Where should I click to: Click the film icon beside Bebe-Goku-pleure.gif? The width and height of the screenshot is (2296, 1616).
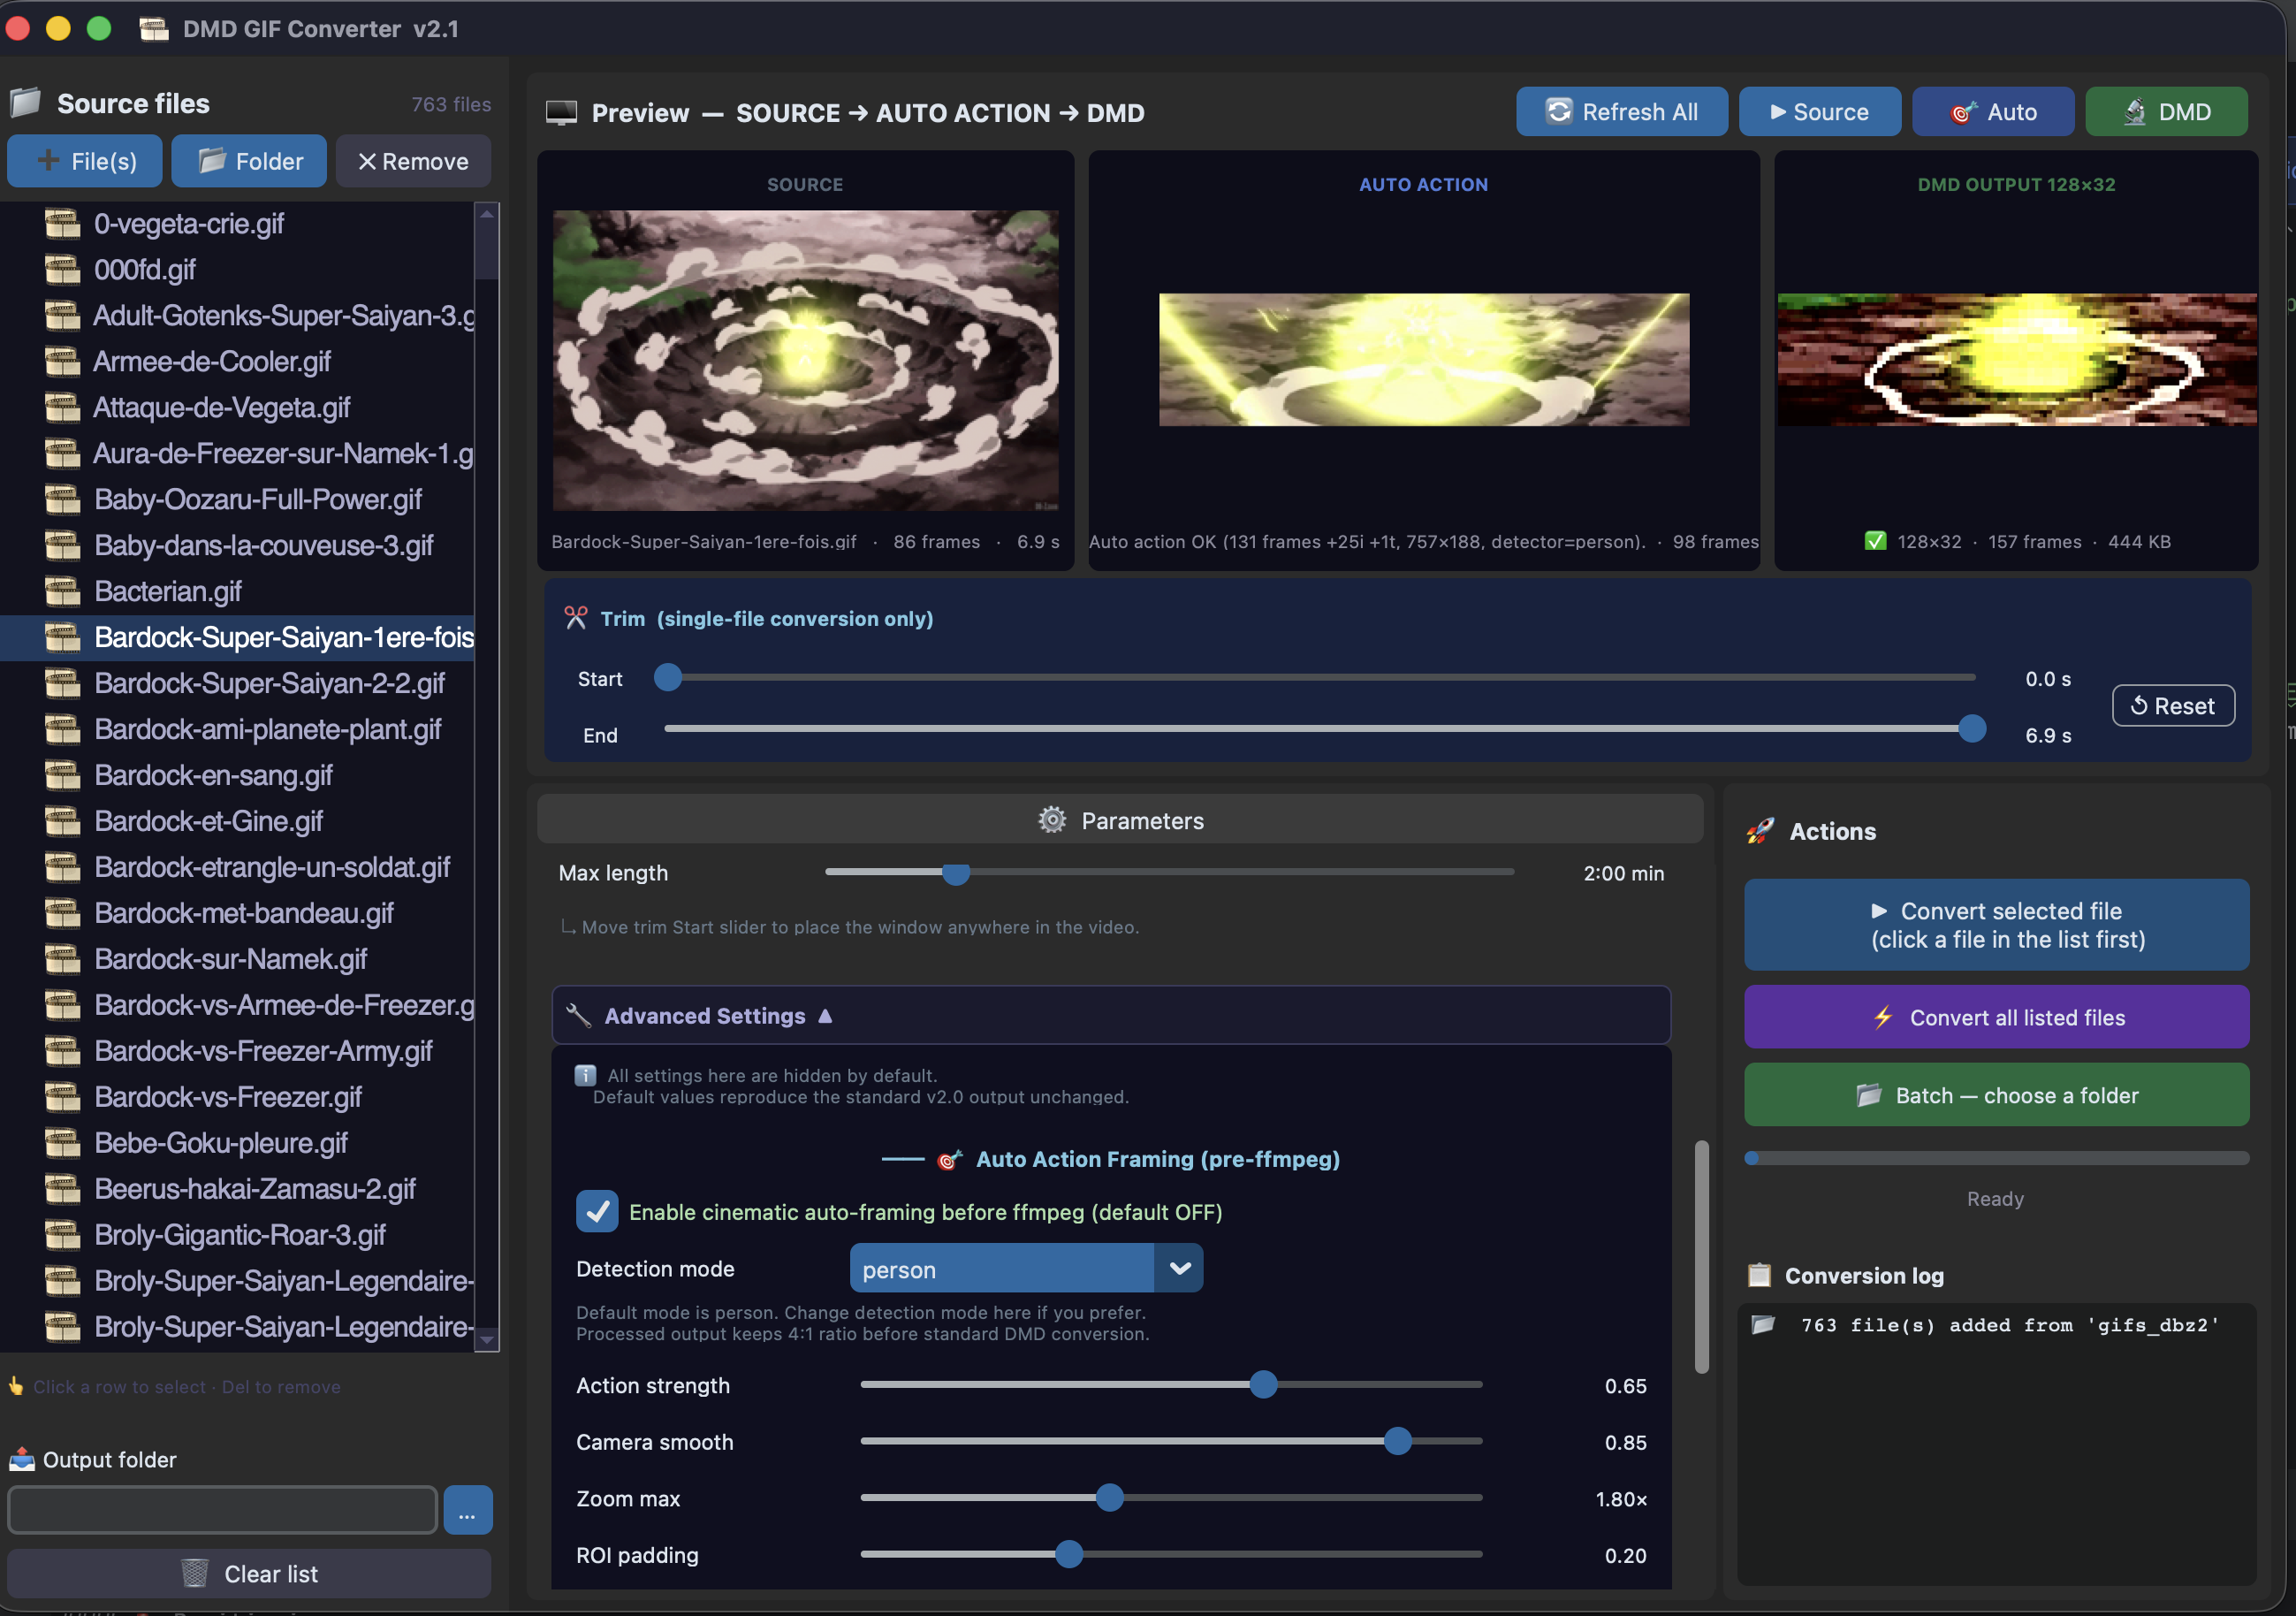pyautogui.click(x=62, y=1144)
